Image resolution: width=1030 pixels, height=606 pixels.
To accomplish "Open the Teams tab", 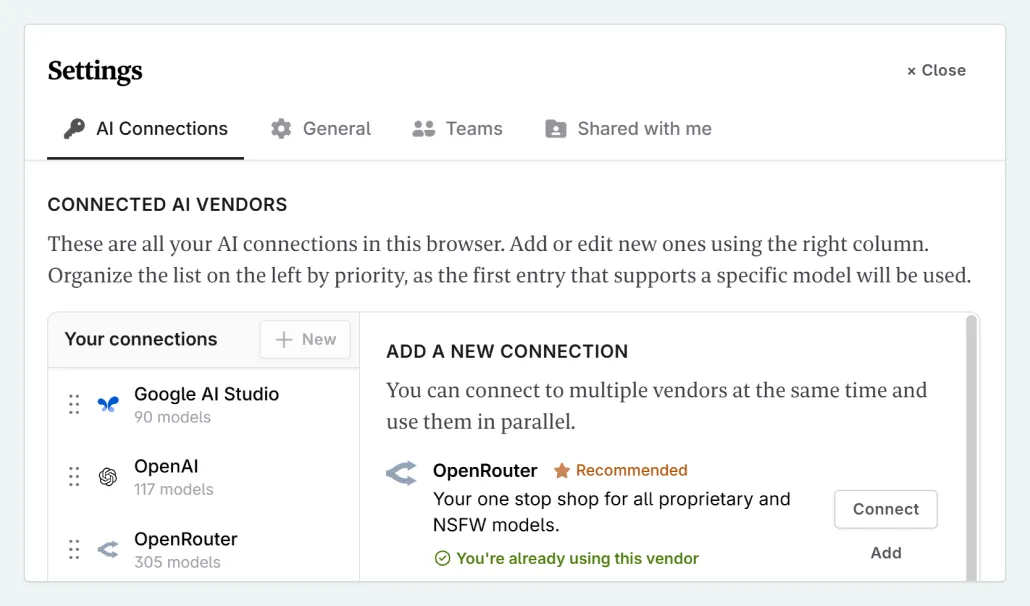I will click(473, 129).
